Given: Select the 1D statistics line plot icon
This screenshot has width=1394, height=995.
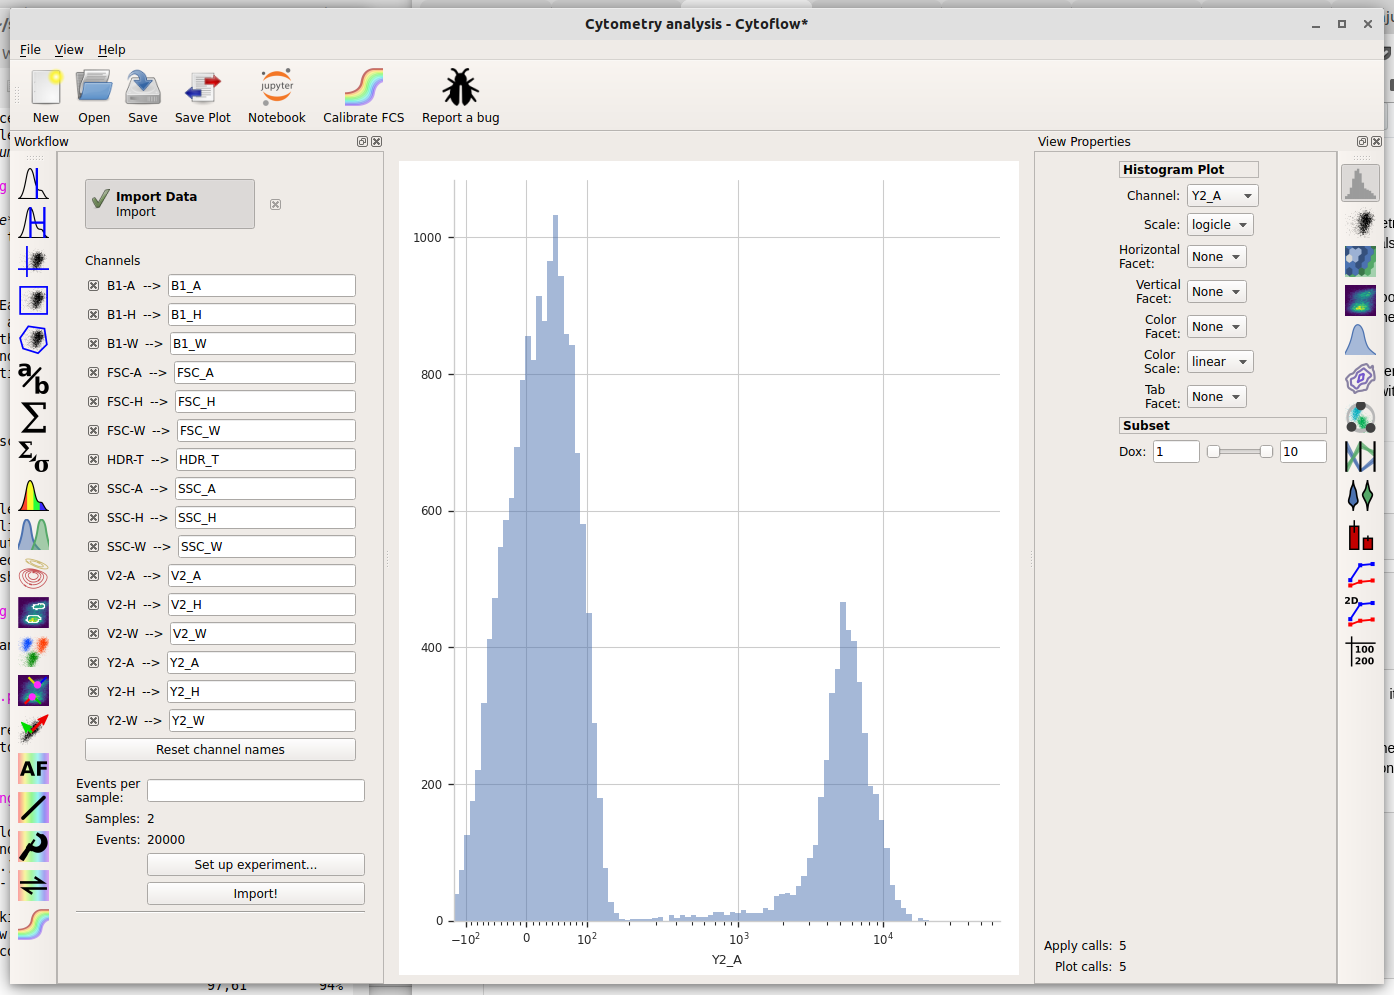Looking at the screenshot, I should tap(1360, 574).
